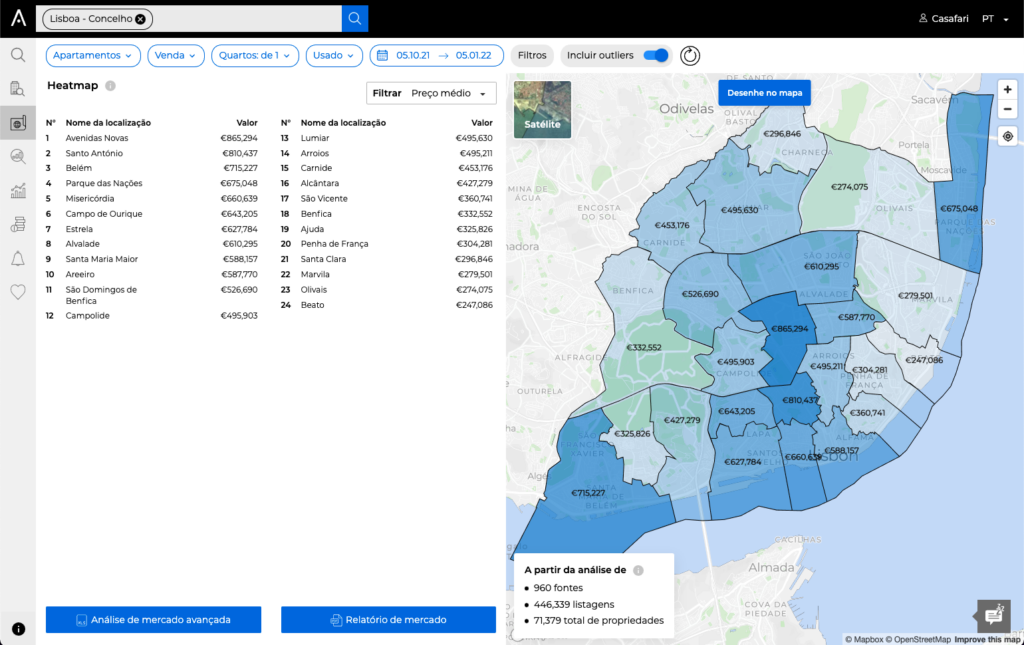Select Avenidas Novas in the list
This screenshot has height=645, width=1024.
tap(152, 138)
